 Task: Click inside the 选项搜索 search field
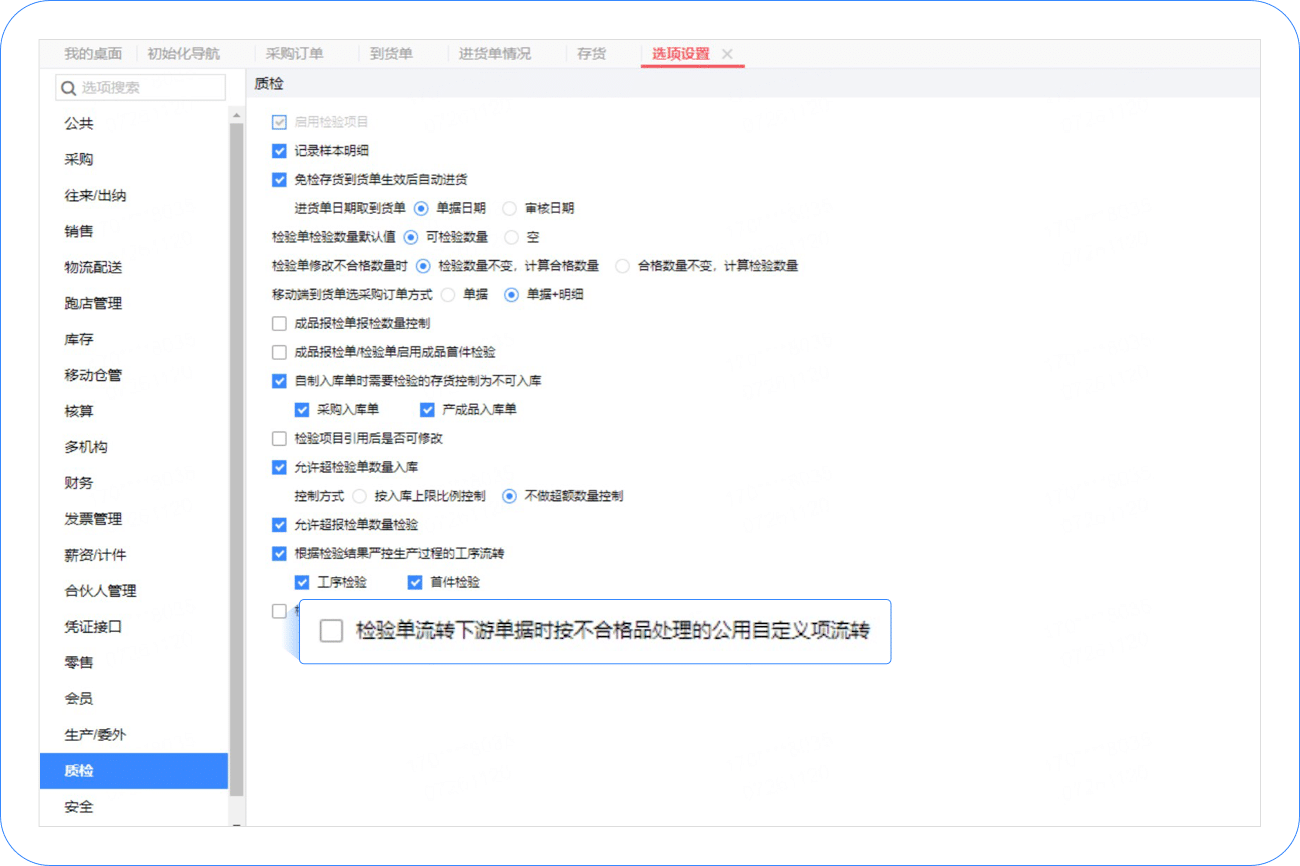click(x=140, y=88)
